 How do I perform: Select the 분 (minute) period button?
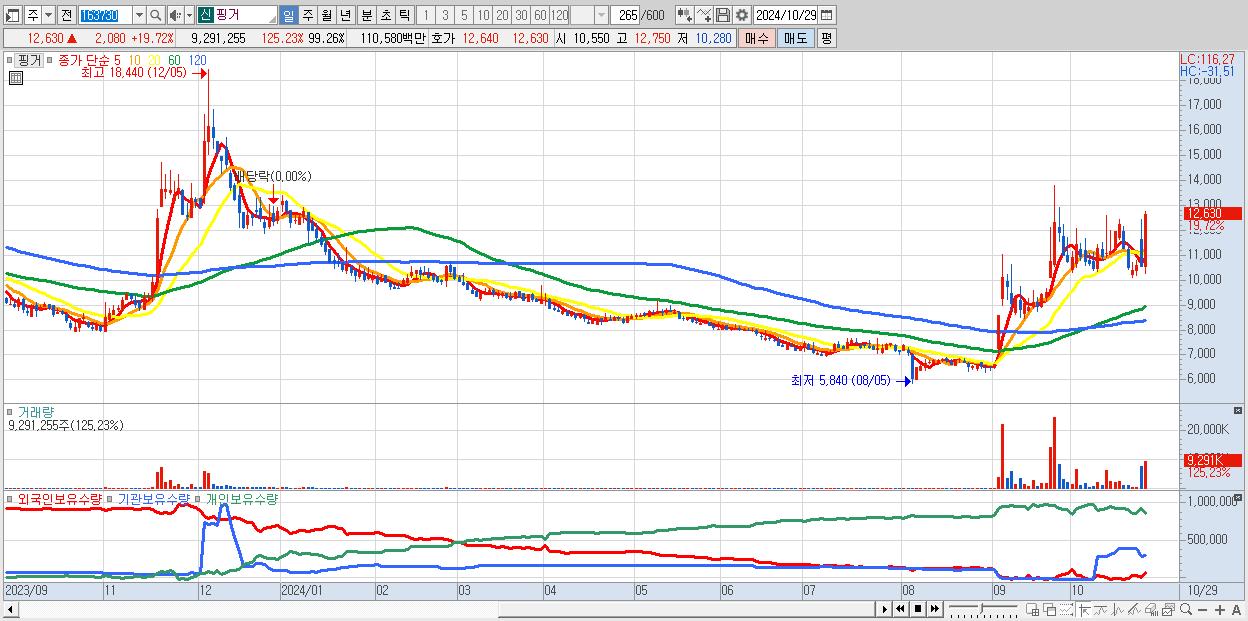[x=366, y=15]
